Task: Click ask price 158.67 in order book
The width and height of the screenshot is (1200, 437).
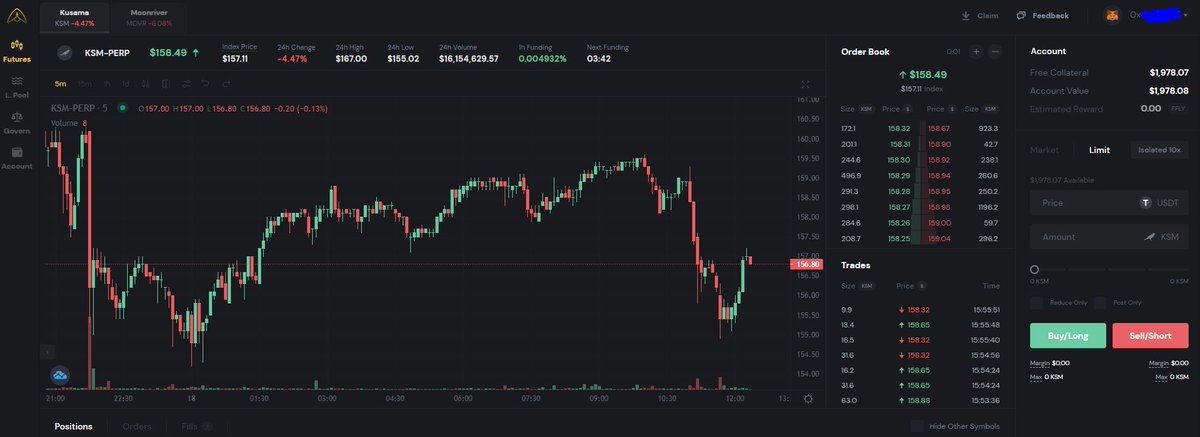Action: 939,128
